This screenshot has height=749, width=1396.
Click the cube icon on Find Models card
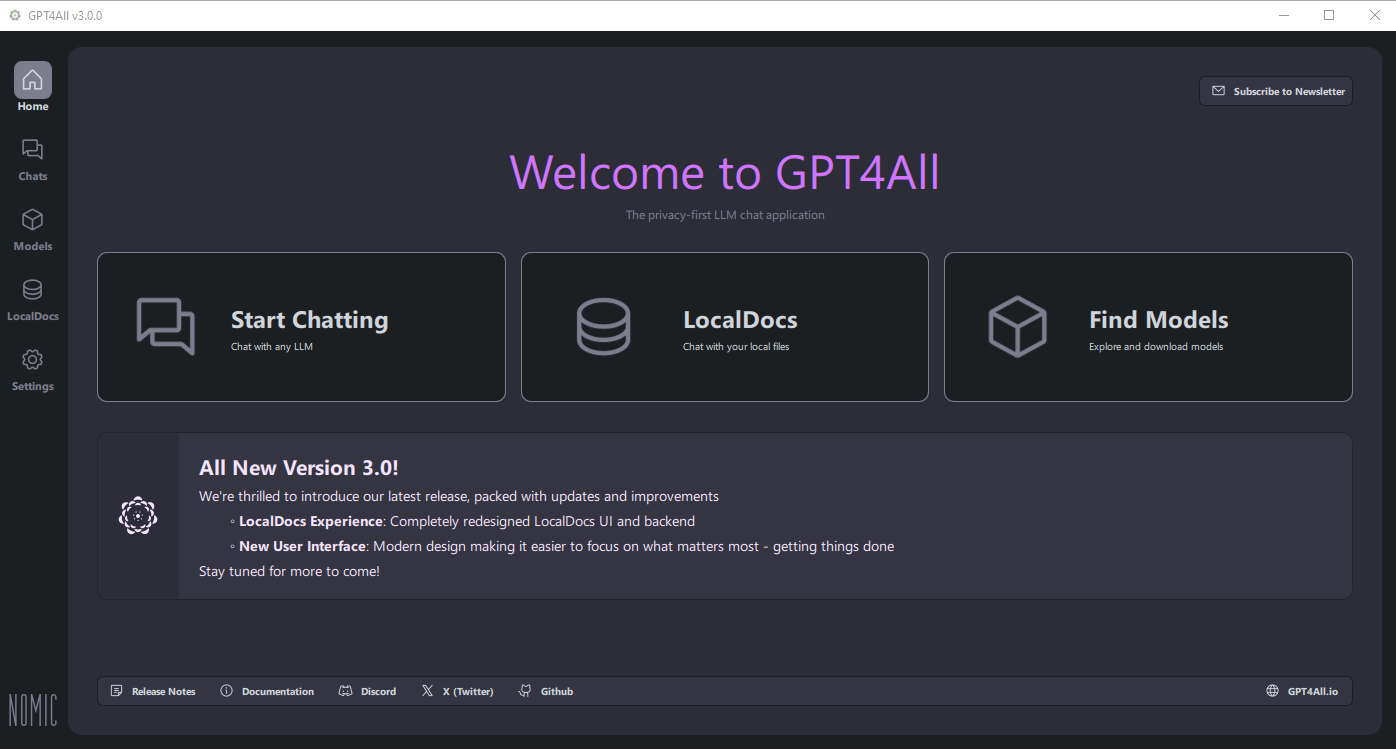pyautogui.click(x=1017, y=326)
